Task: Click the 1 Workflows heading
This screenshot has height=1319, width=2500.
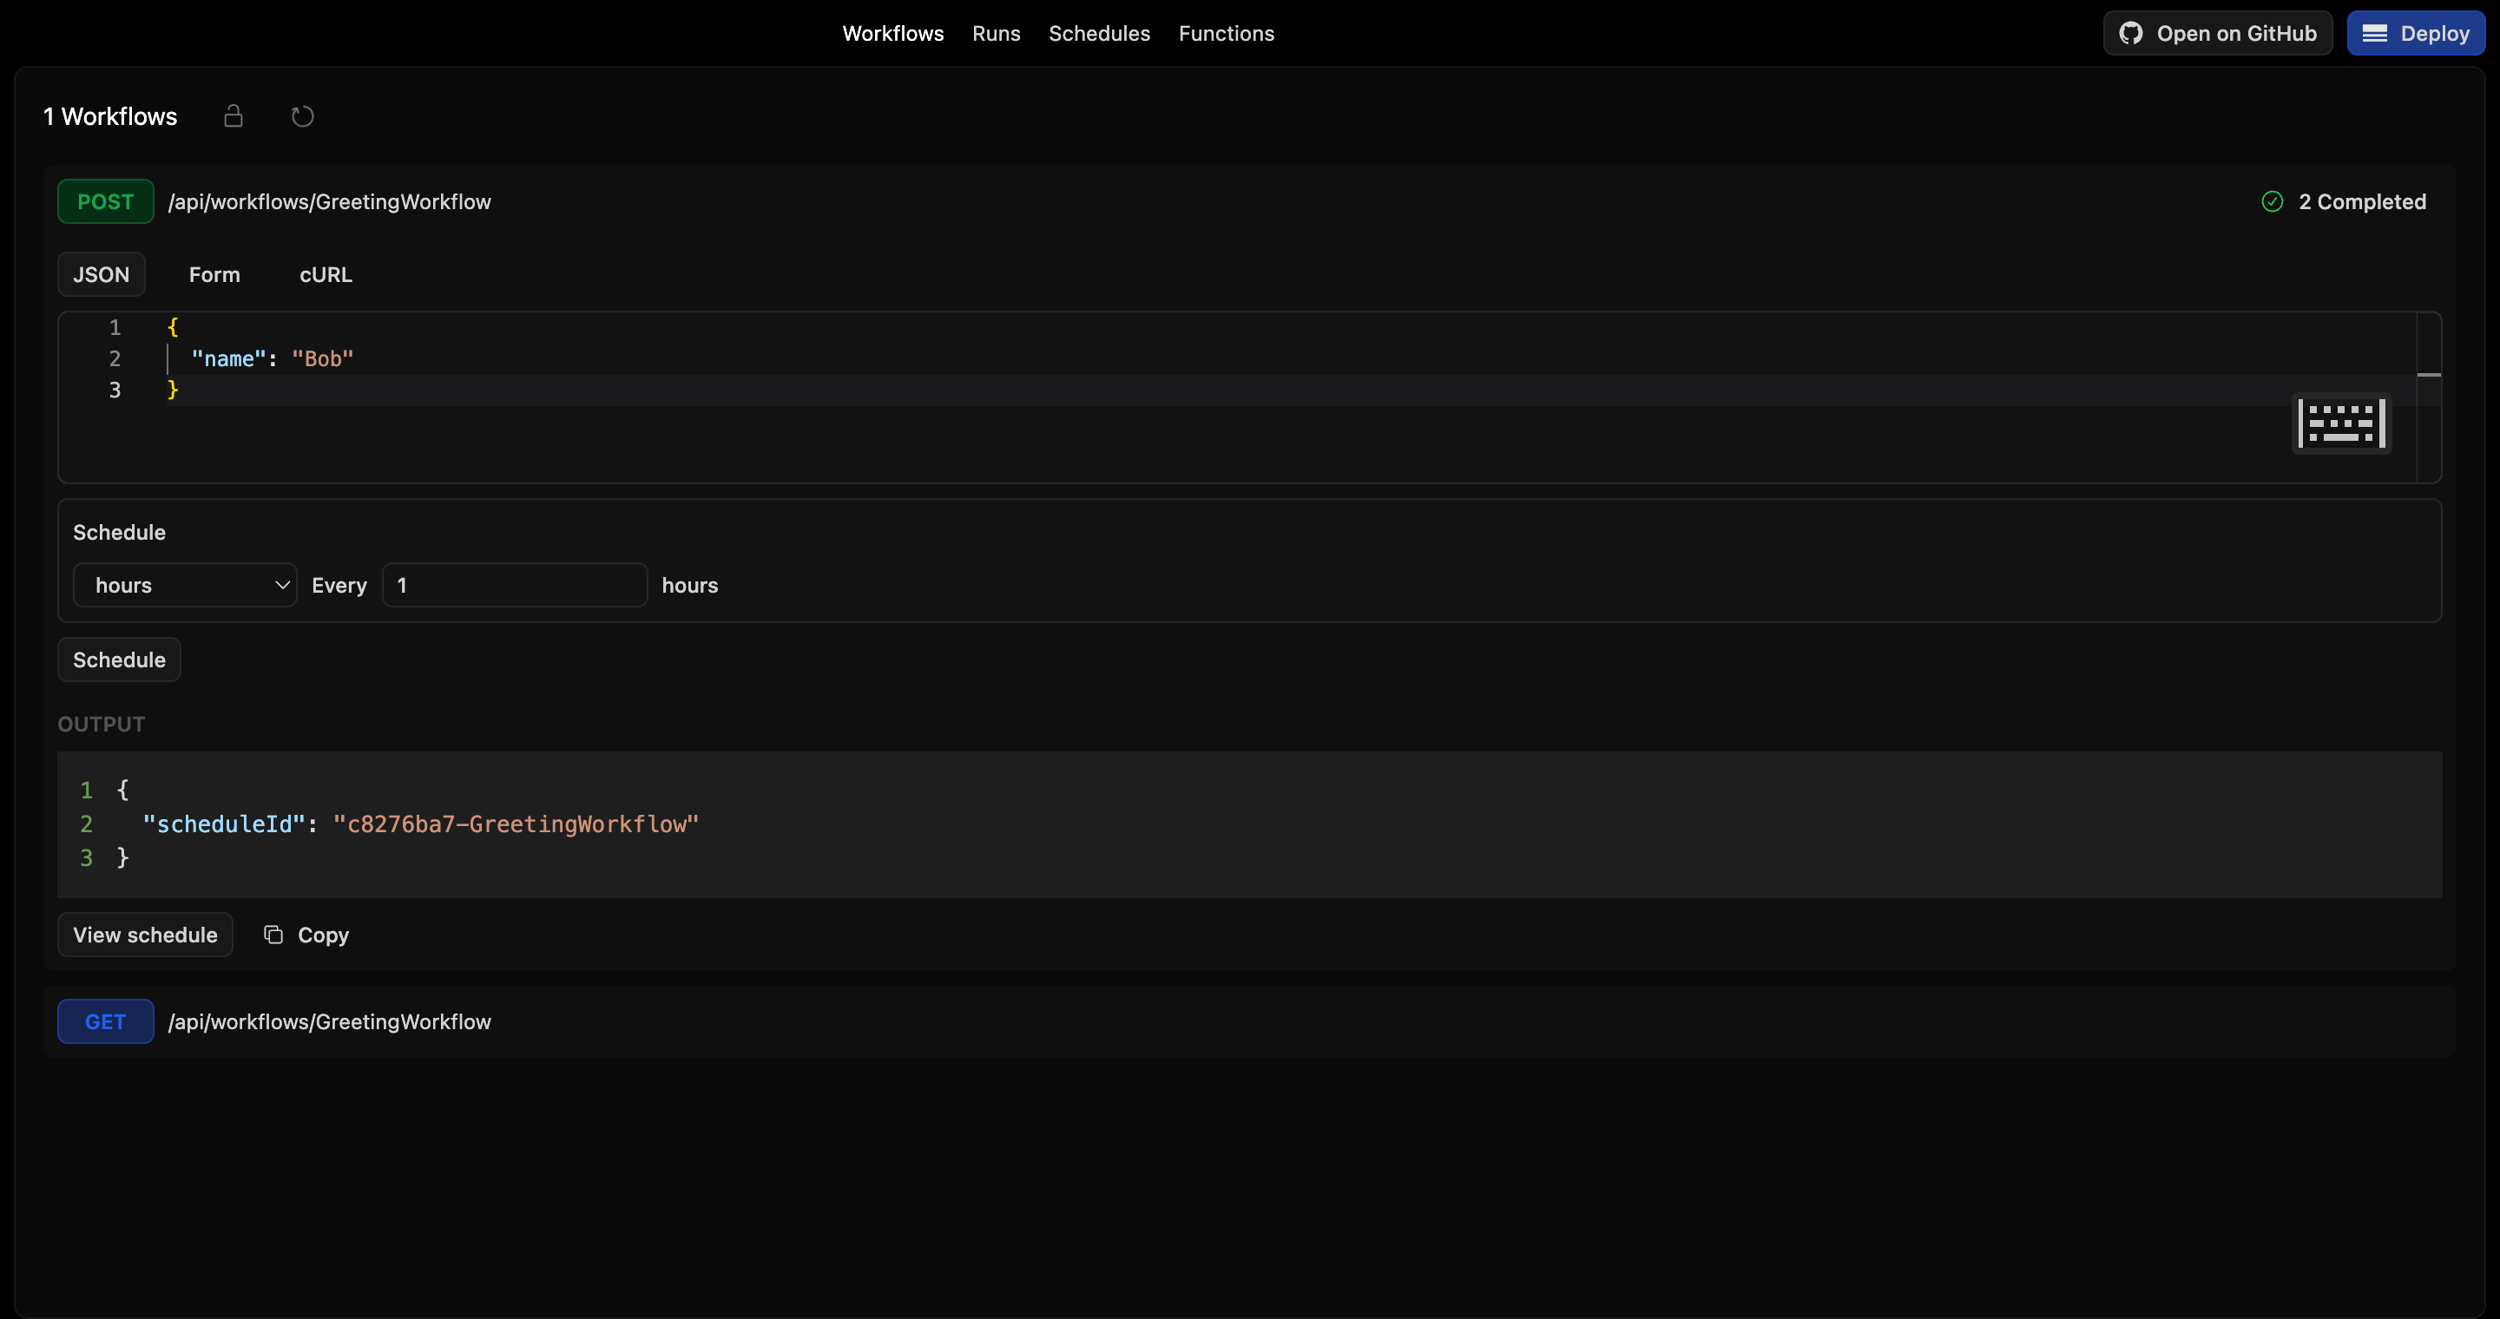Action: pyautogui.click(x=110, y=116)
